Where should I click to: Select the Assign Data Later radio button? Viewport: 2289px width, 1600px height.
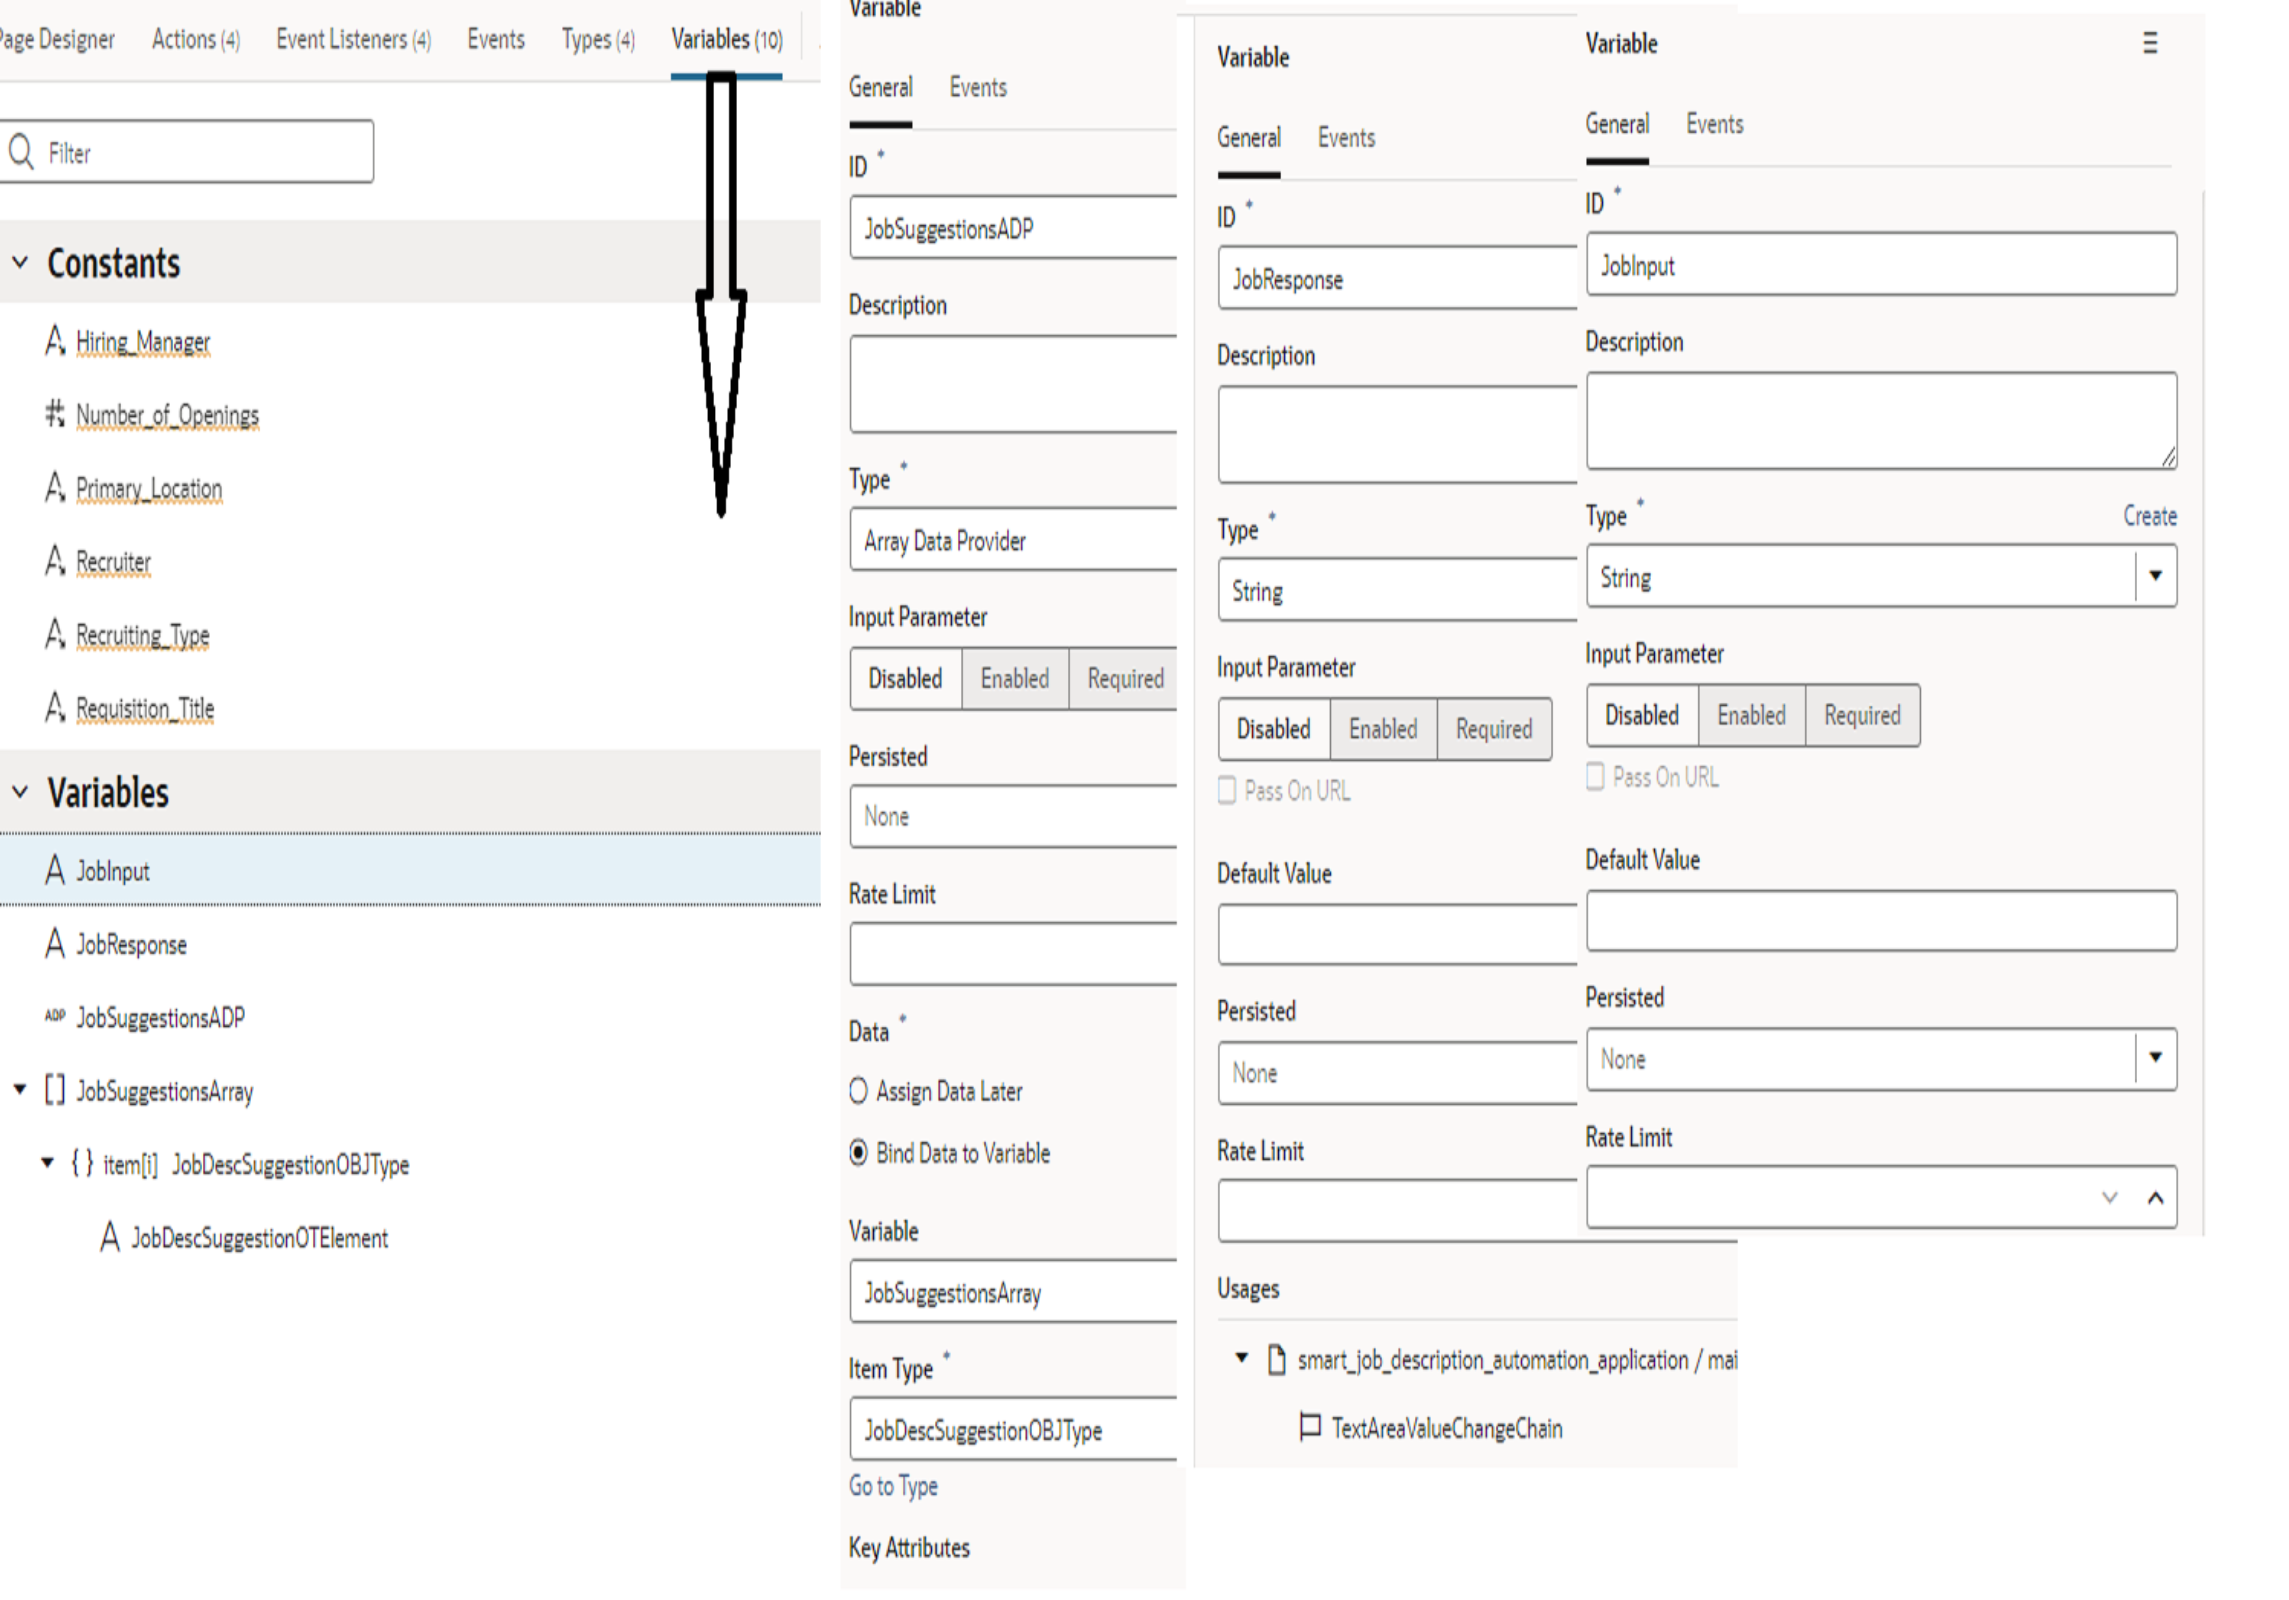pyautogui.click(x=858, y=1091)
